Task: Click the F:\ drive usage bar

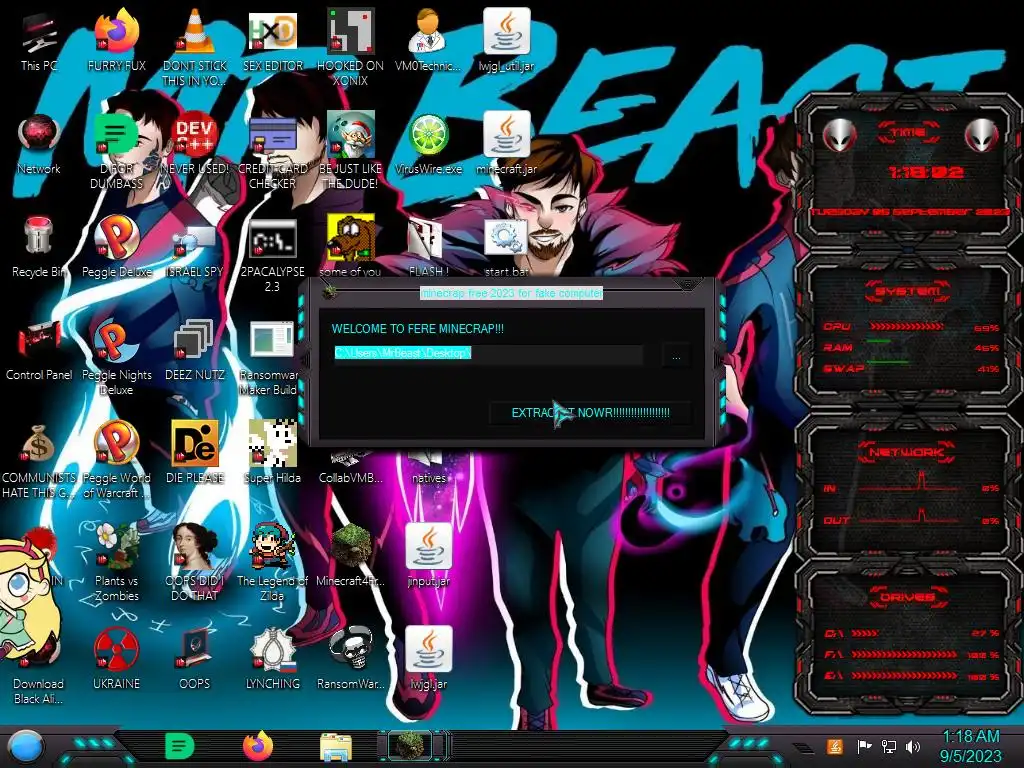Action: click(904, 654)
